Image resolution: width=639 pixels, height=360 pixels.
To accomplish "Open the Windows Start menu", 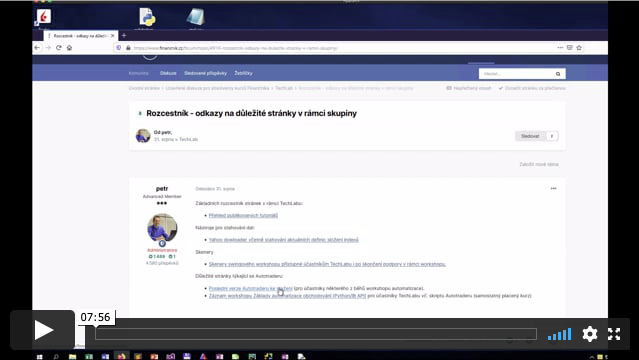I will tap(40, 357).
